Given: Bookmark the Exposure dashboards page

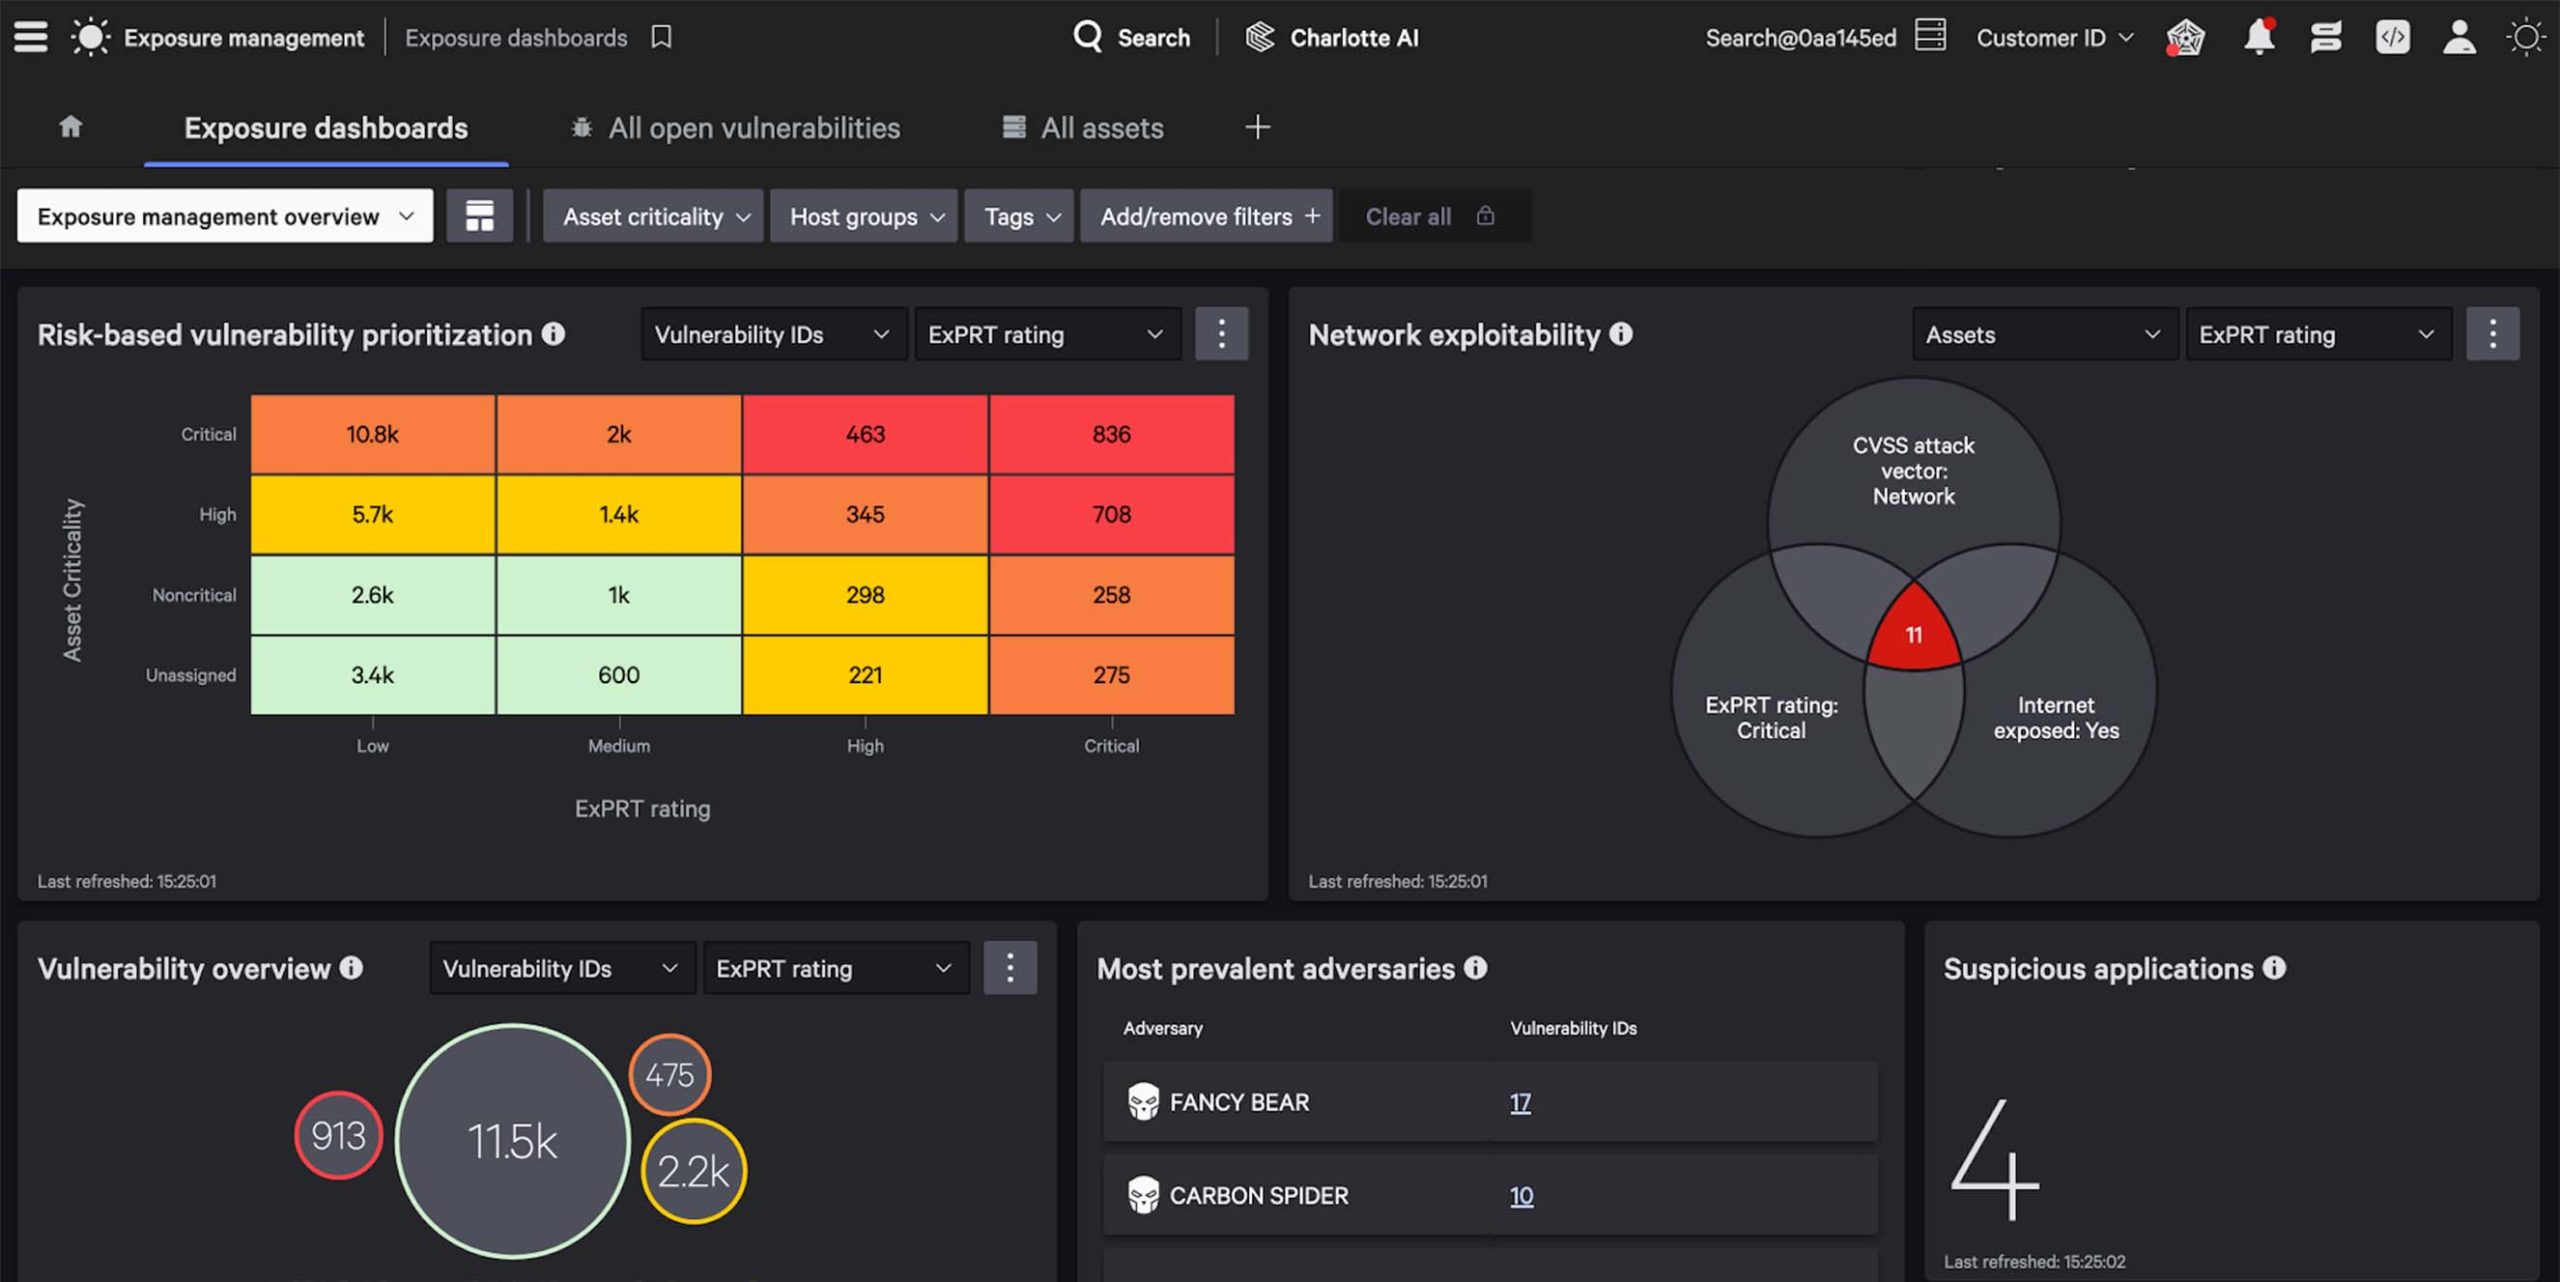Looking at the screenshot, I should pos(661,37).
